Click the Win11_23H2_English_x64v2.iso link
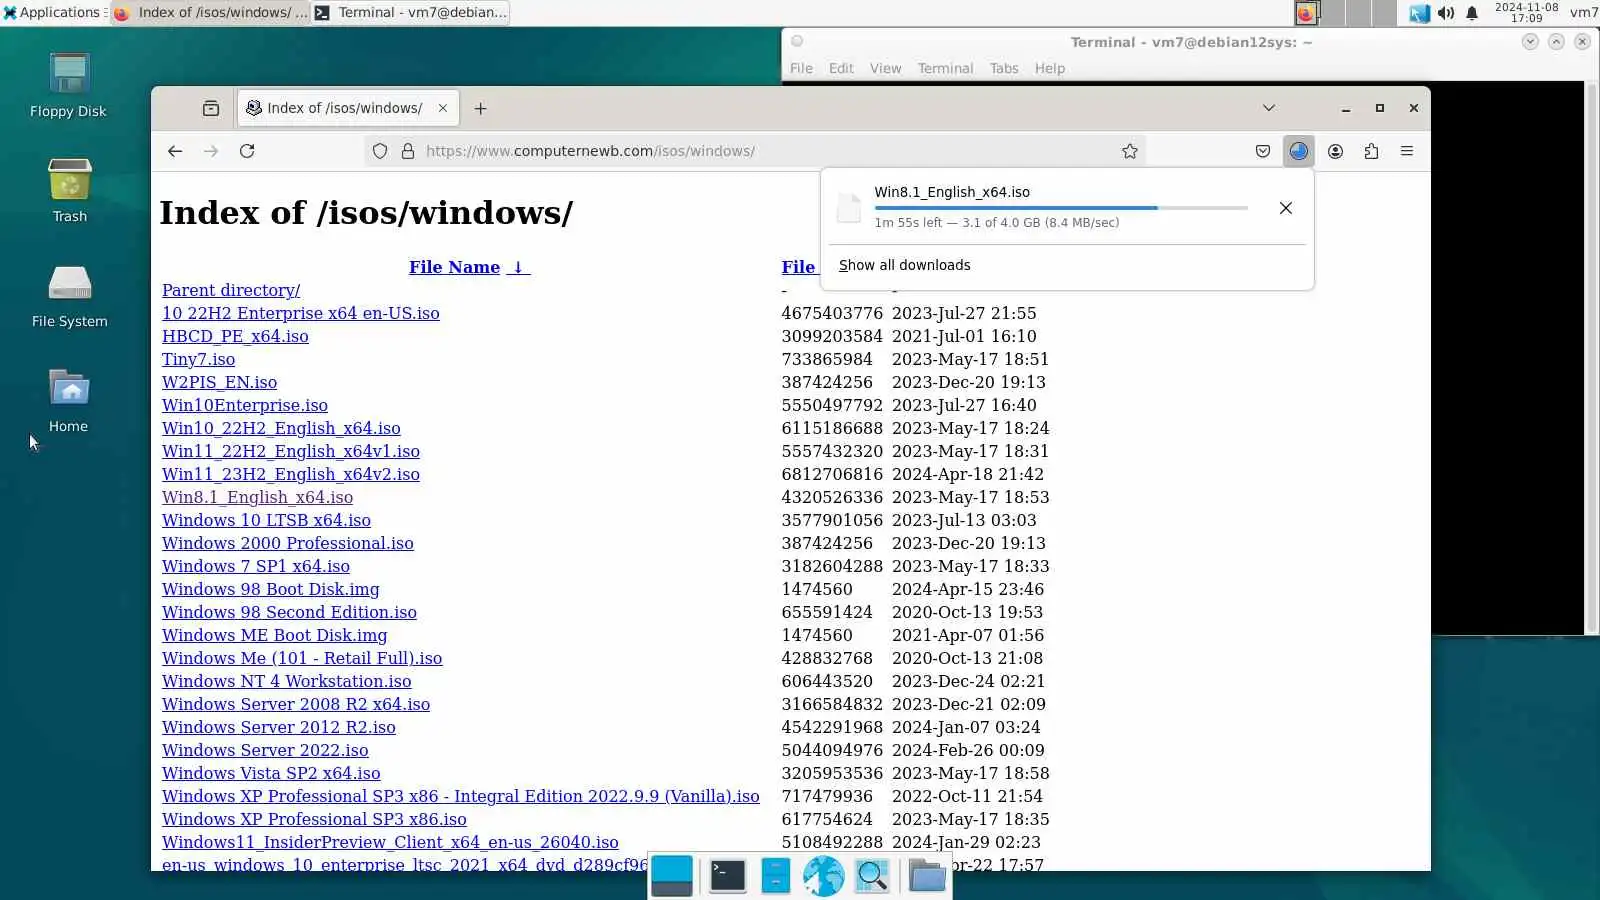 [x=291, y=474]
